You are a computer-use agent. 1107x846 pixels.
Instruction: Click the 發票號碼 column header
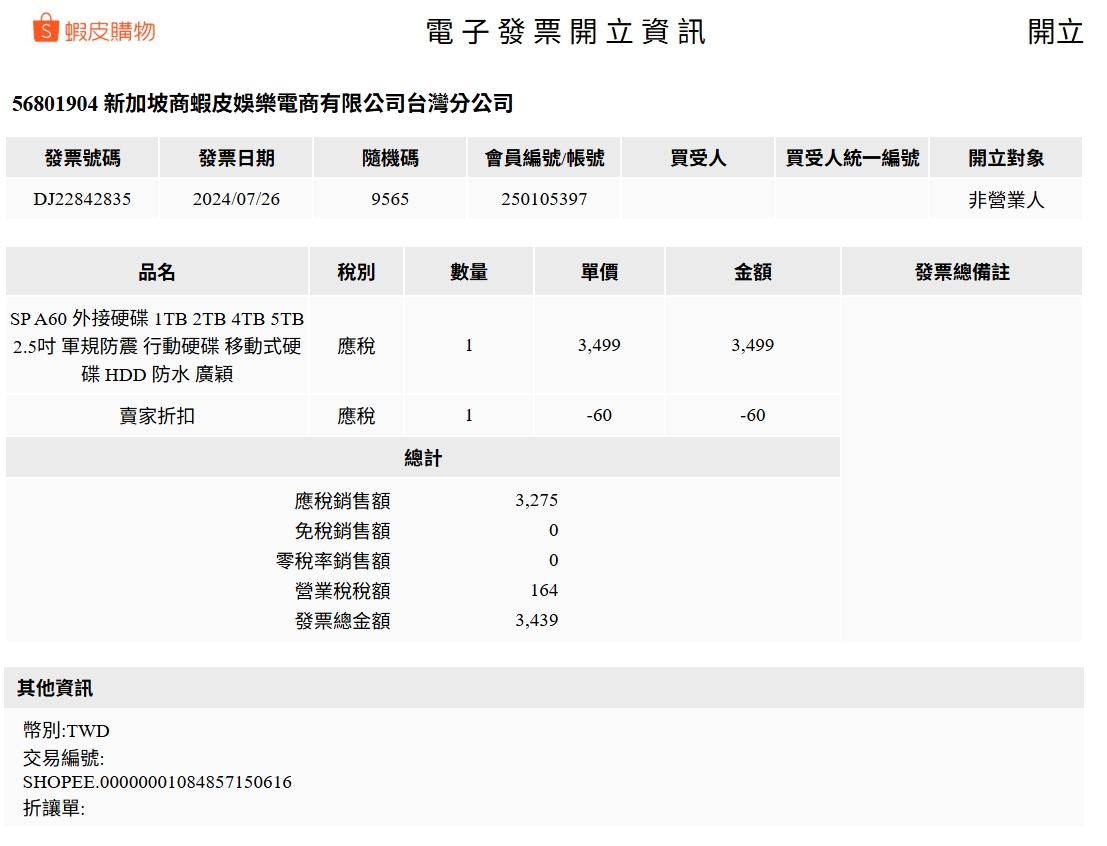pos(82,158)
